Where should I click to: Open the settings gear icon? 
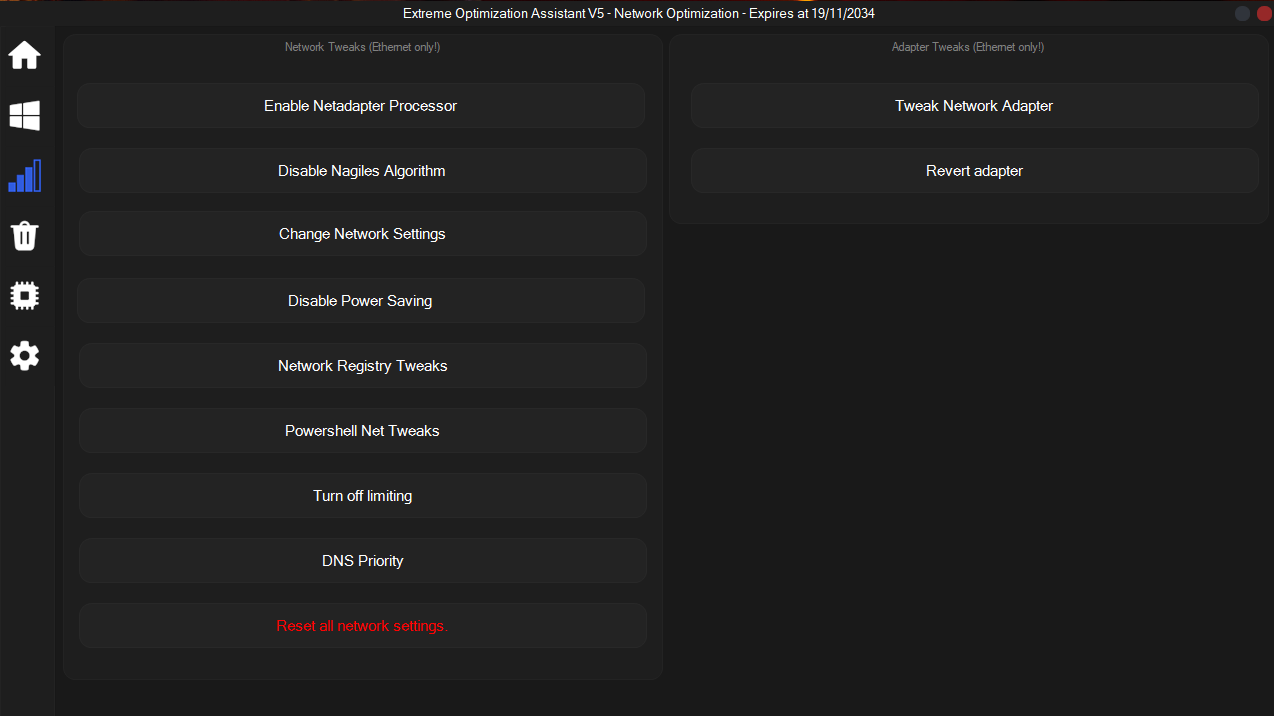coord(25,355)
